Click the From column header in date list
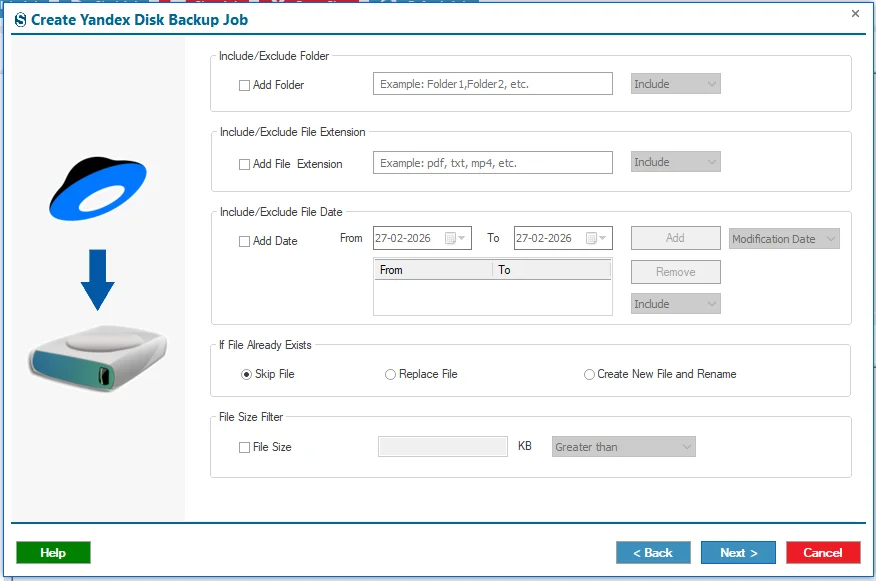This screenshot has height=581, width=876. click(433, 270)
